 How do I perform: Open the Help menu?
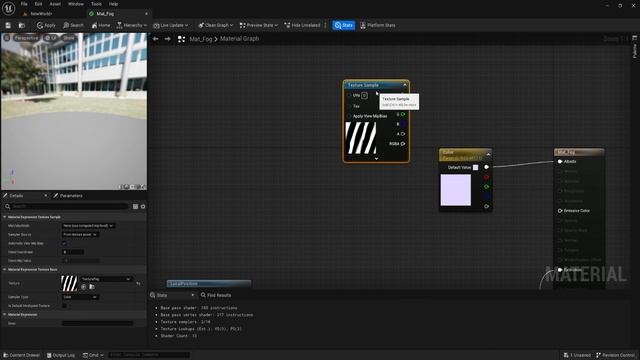click(x=113, y=4)
